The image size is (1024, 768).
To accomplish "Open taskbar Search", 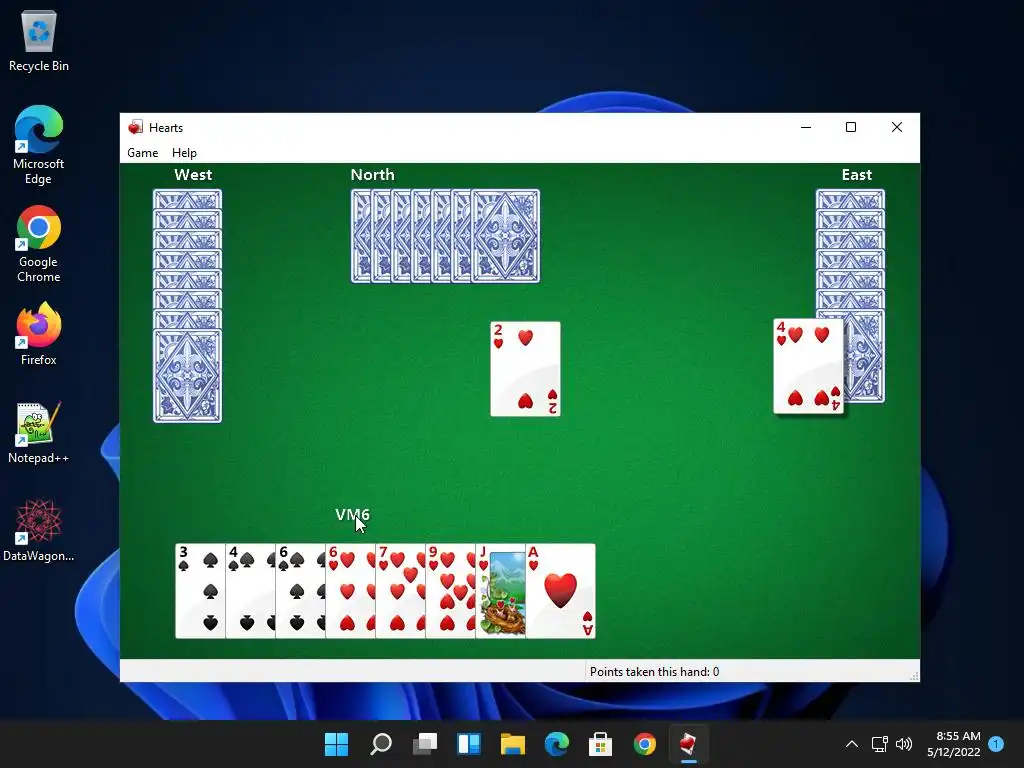I will coord(381,744).
